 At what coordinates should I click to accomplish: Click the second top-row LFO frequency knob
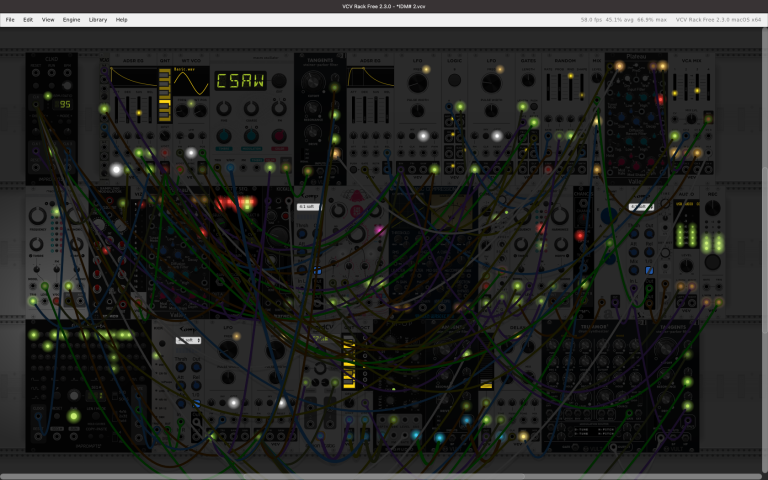[x=491, y=83]
